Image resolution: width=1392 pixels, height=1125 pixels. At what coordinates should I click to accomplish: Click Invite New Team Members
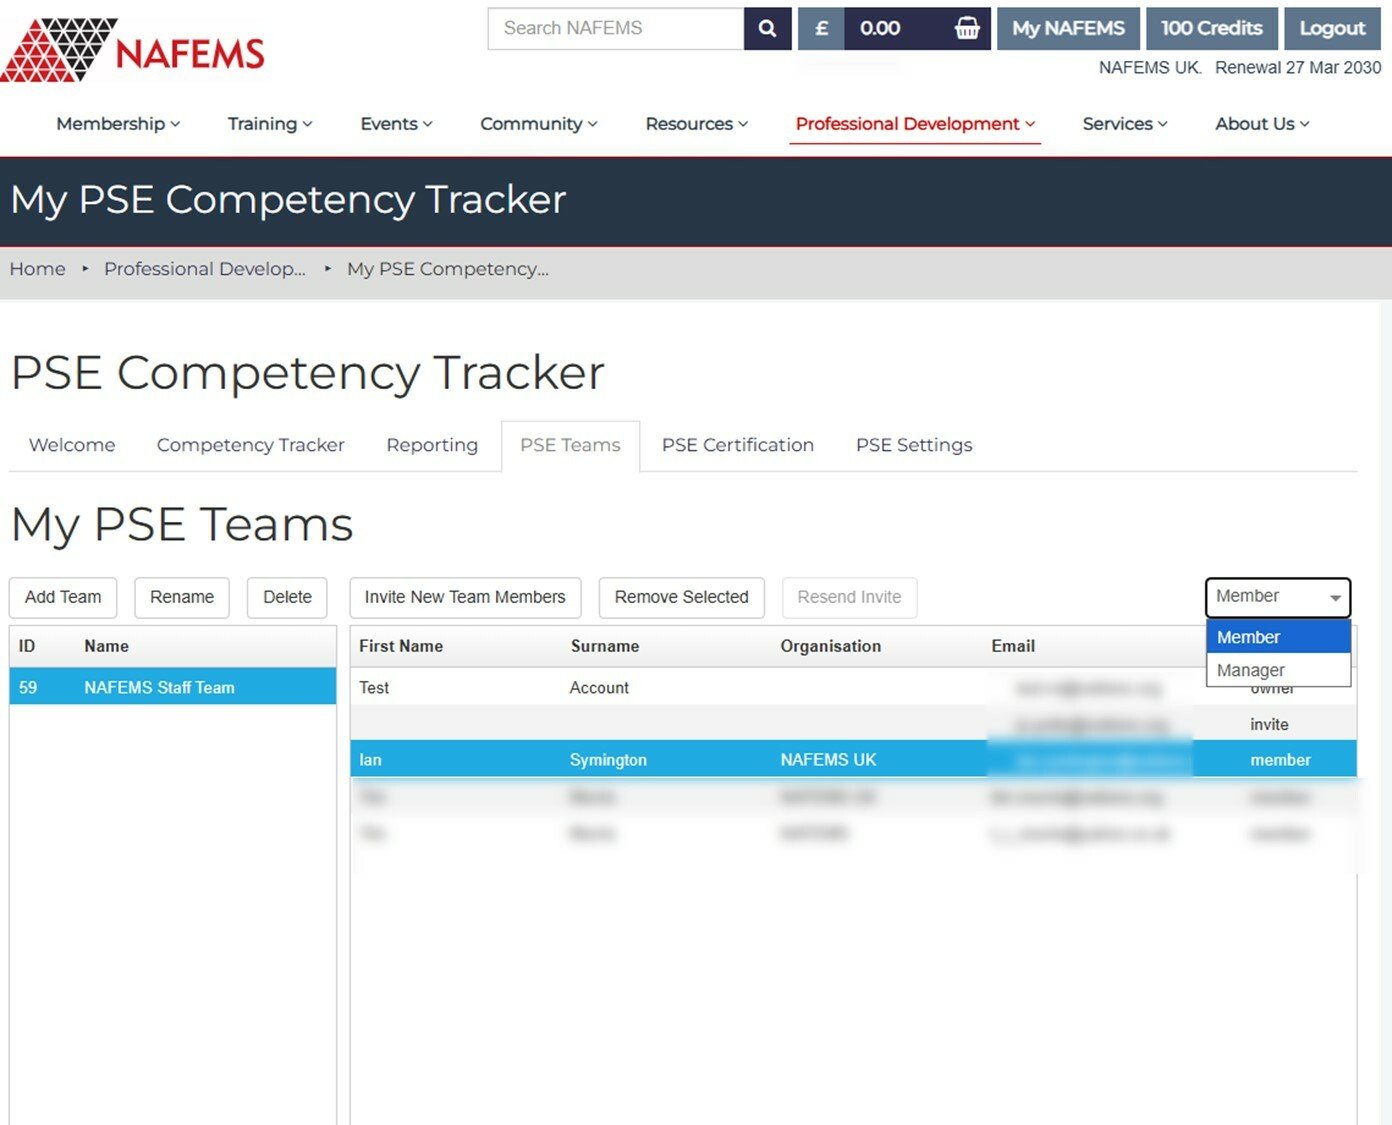[465, 597]
